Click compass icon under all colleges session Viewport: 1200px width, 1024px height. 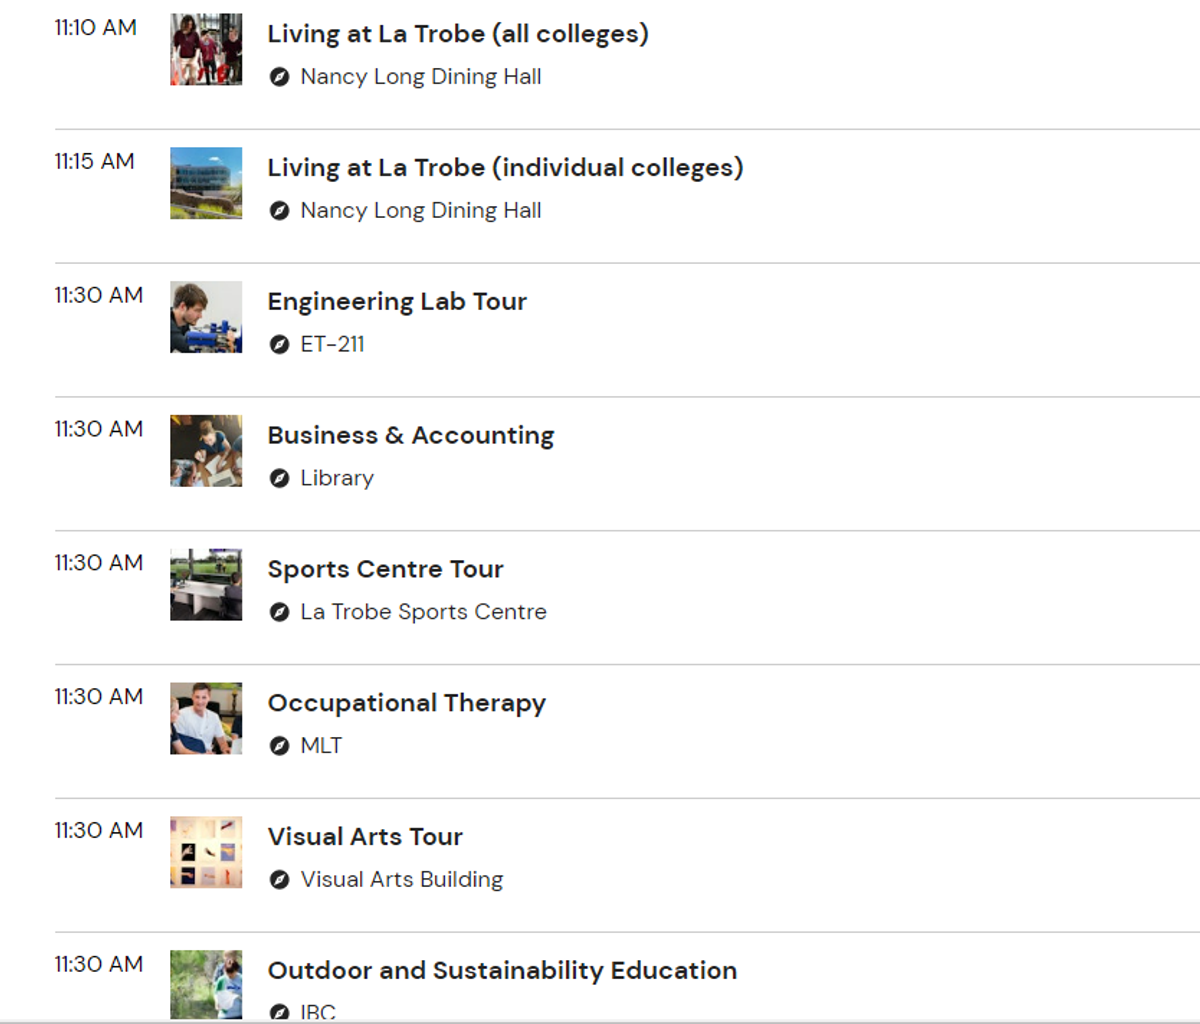point(280,77)
